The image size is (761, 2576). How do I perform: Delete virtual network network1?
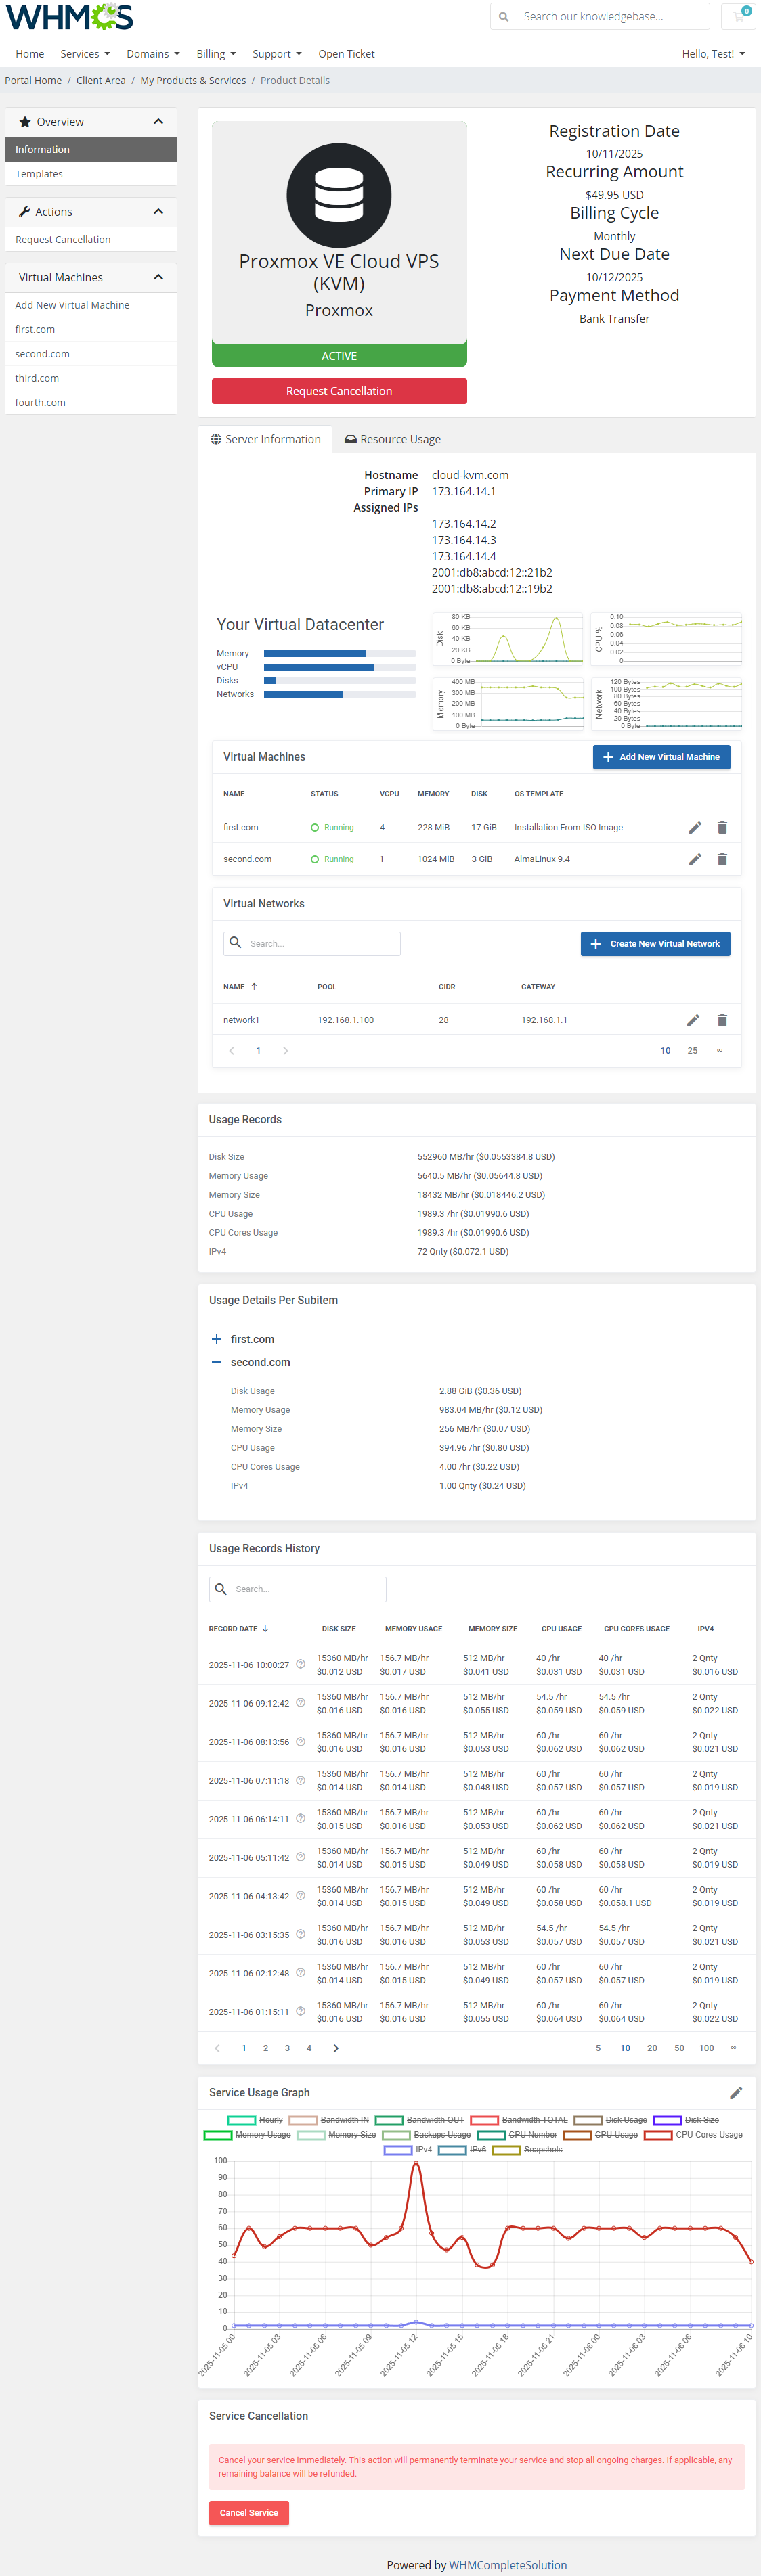pyautogui.click(x=722, y=1021)
